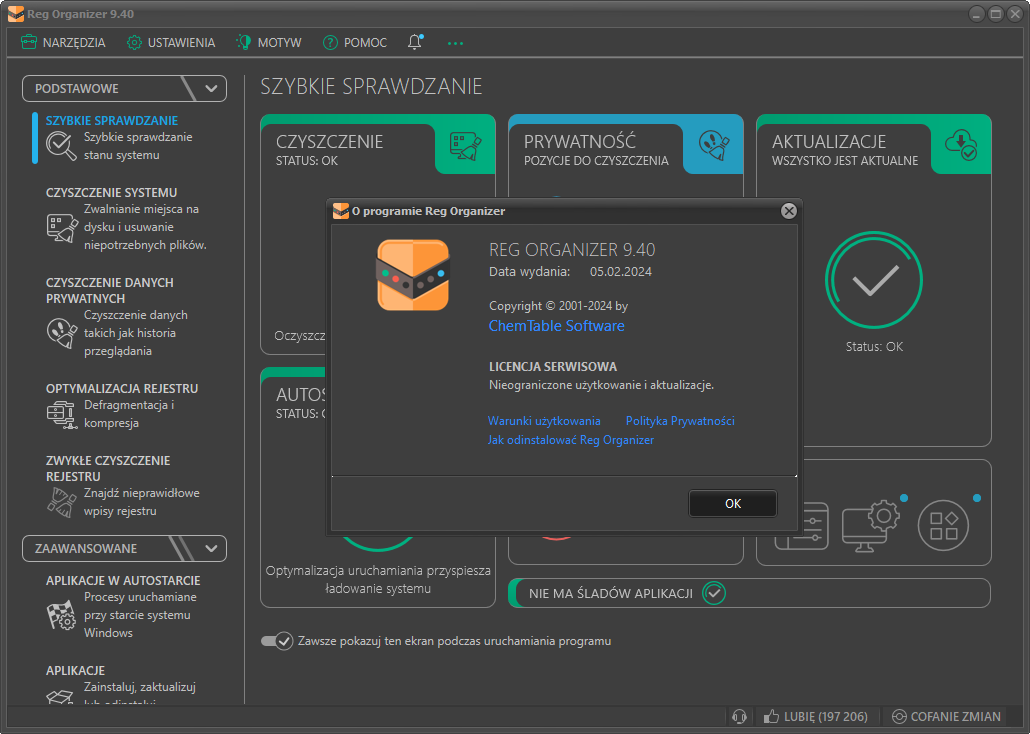Click the Szybkie sprawdzanie magnifier icon

[x=61, y=145]
